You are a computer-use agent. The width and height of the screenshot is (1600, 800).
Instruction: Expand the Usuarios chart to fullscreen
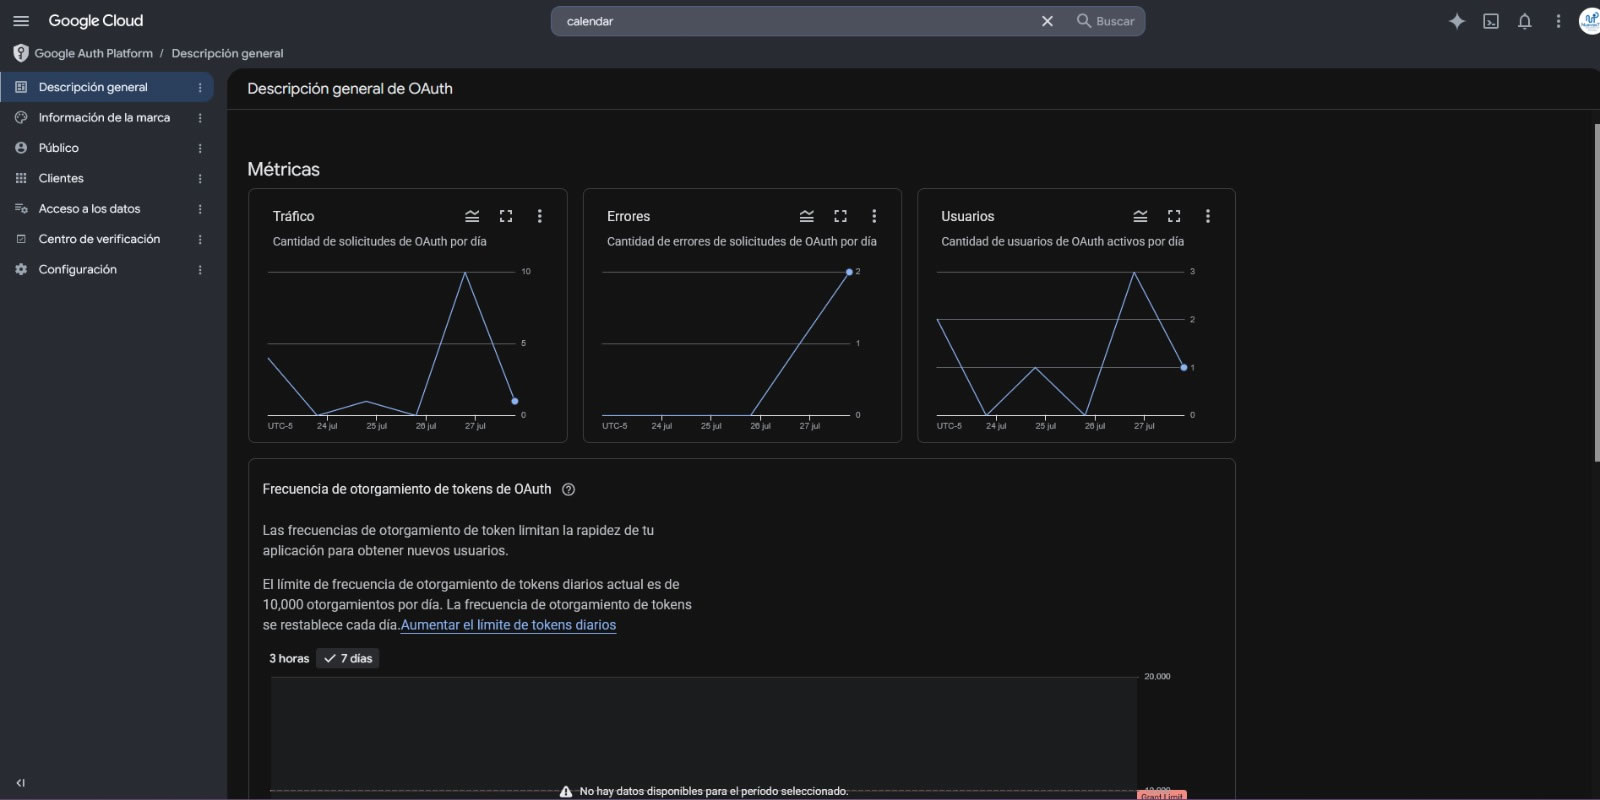1174,216
